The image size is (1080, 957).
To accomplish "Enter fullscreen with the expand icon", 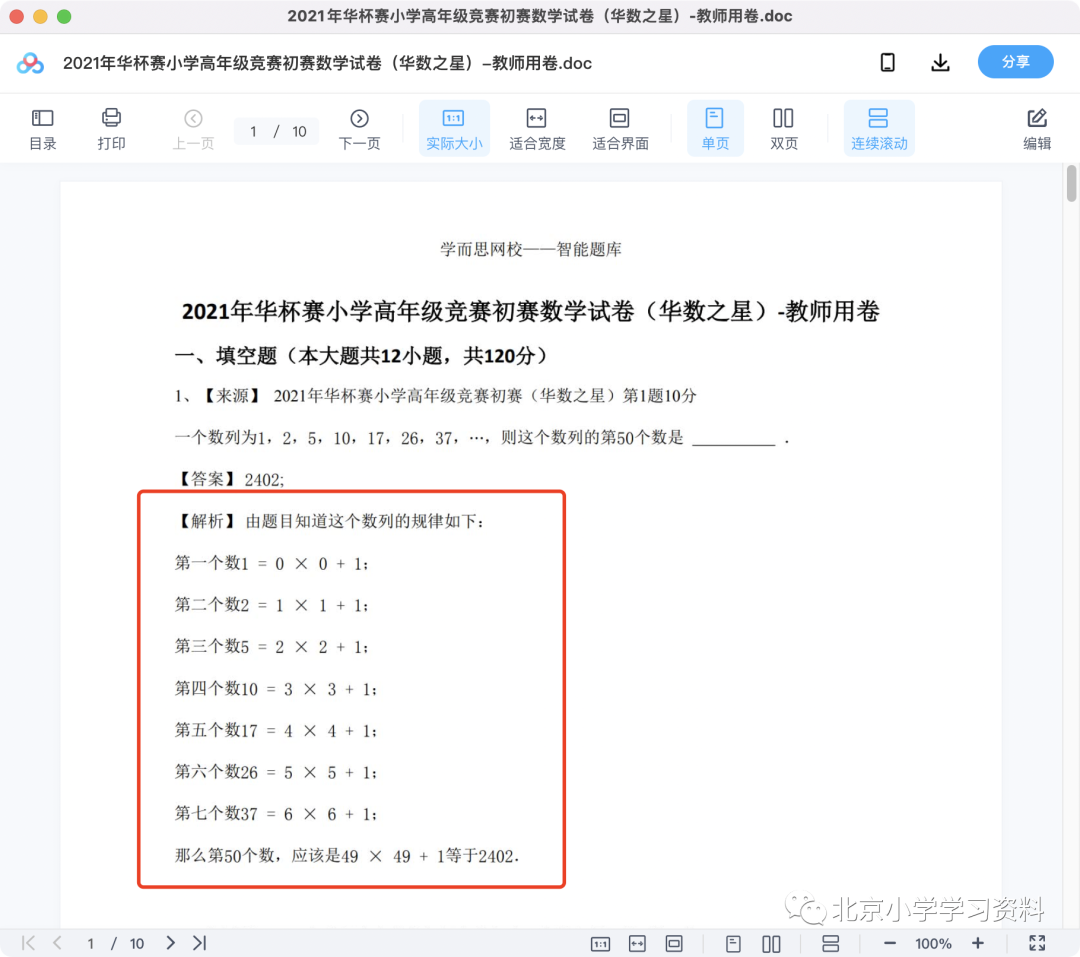I will point(1037,943).
